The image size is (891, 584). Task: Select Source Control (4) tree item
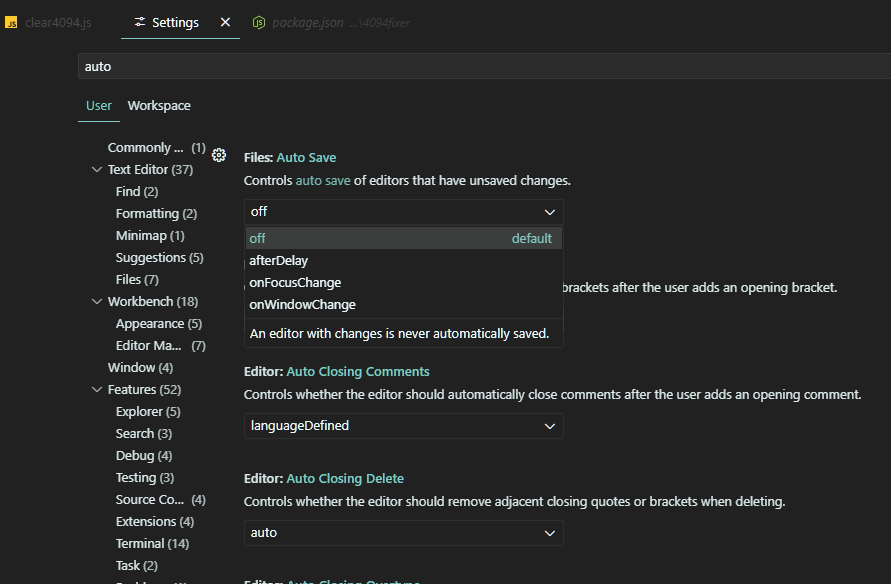(161, 500)
